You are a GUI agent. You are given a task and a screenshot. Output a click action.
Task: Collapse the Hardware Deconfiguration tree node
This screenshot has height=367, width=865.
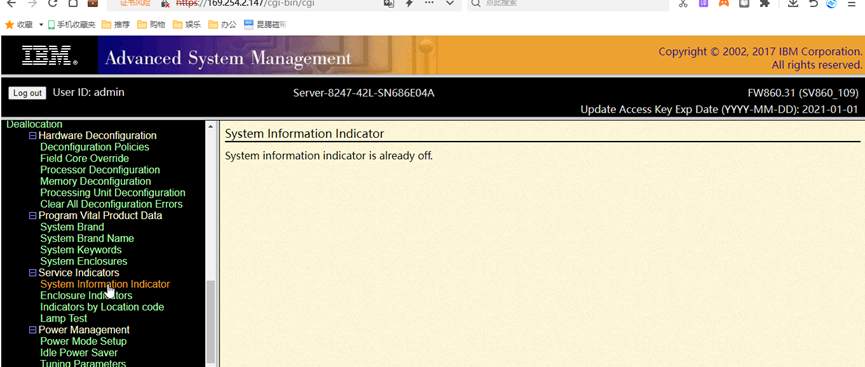[33, 136]
